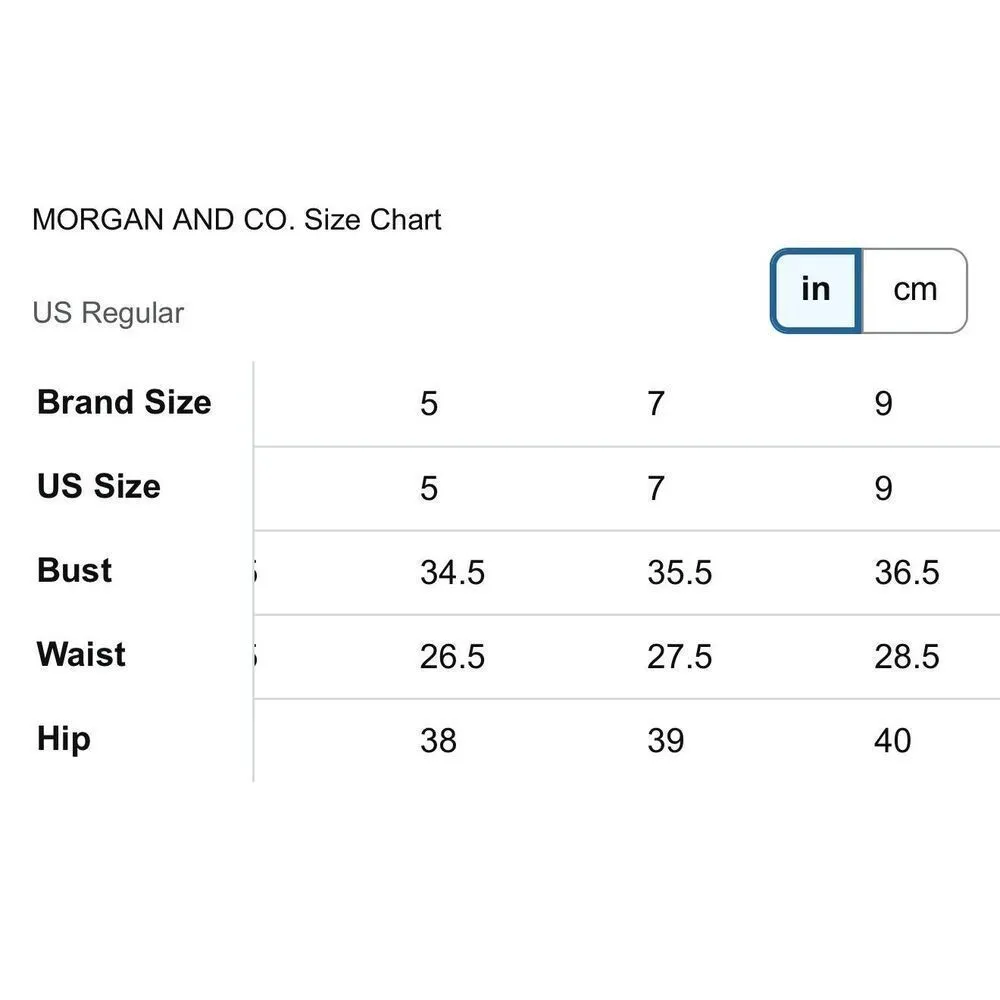Switch measurement units to inches
Screen dimensions: 1000x1000
click(x=815, y=290)
